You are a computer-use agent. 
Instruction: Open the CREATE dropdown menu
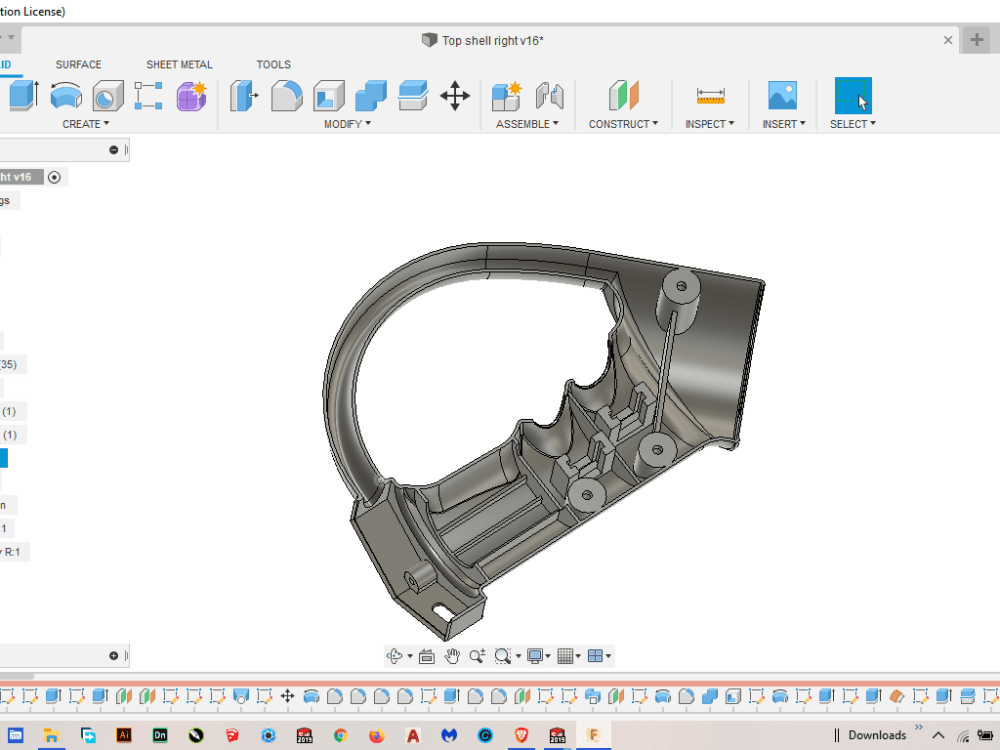click(x=85, y=124)
